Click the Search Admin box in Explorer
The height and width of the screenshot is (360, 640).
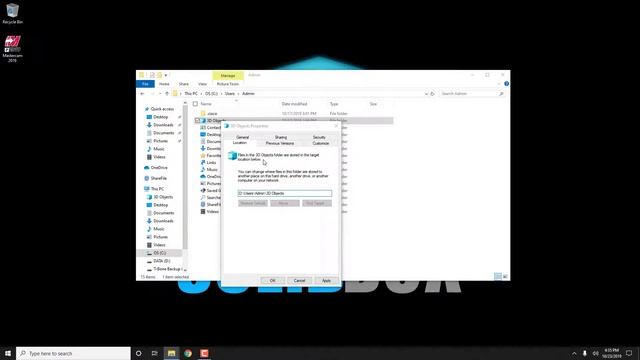coord(472,93)
